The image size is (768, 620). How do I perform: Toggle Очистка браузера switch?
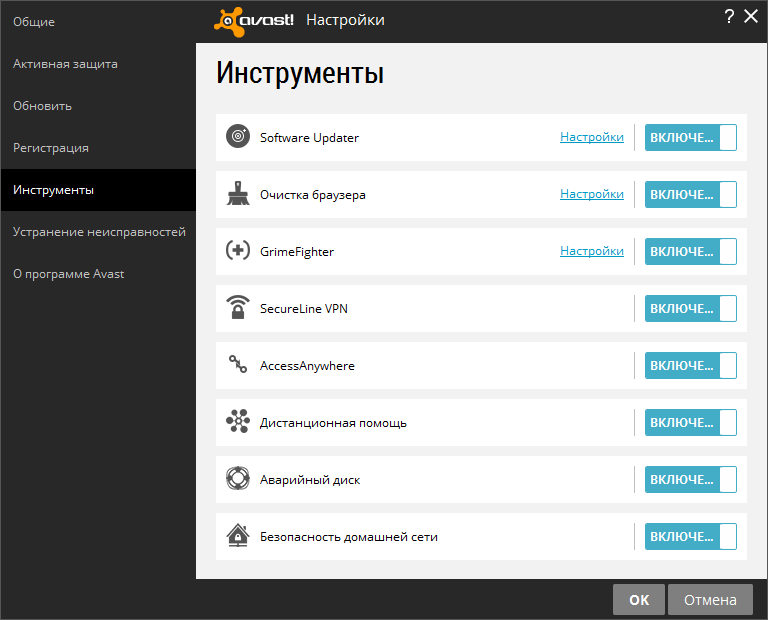pyautogui.click(x=691, y=194)
